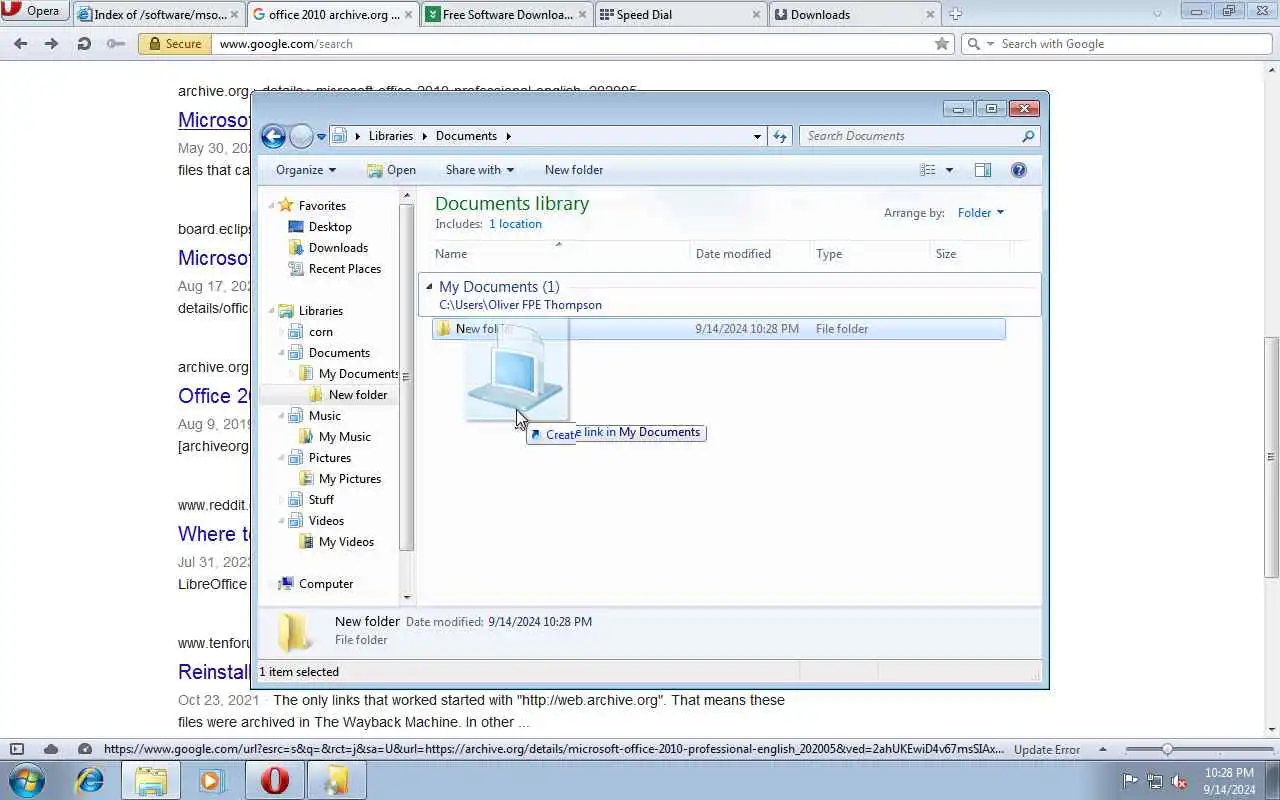Click the bookmark star in address bar
This screenshot has height=800, width=1280.
coord(941,44)
